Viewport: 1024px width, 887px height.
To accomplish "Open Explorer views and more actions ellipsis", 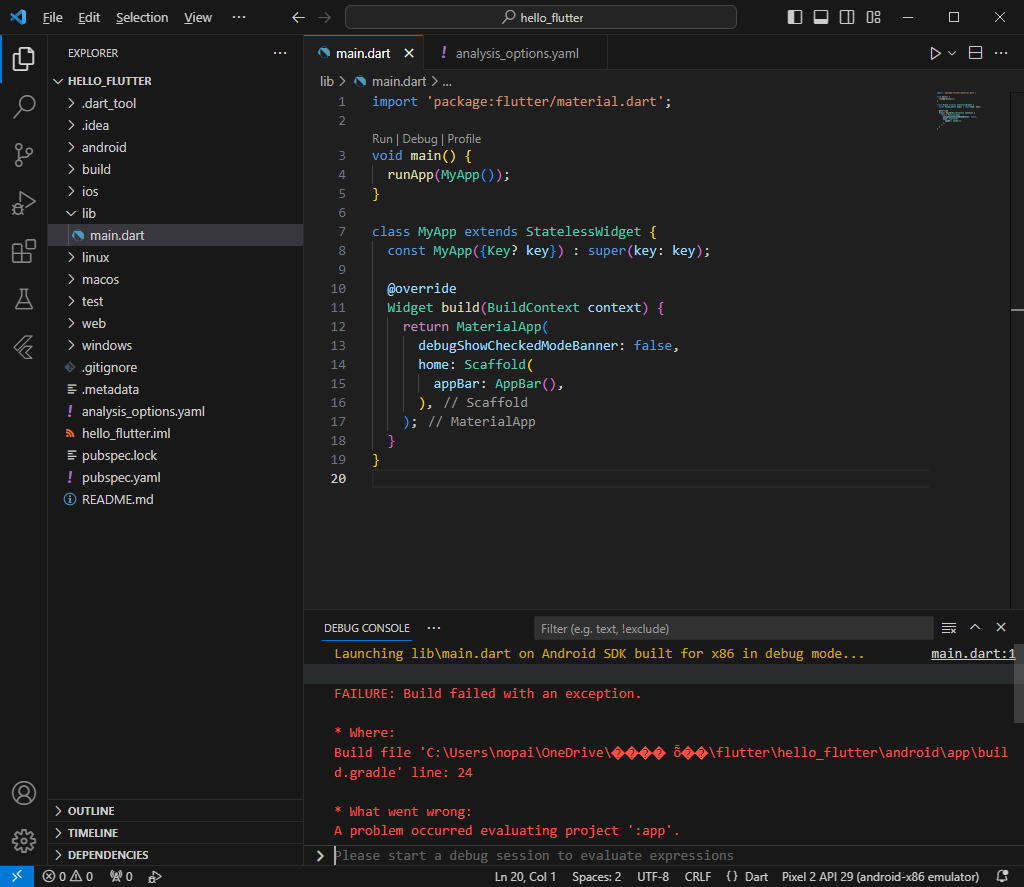I will pyautogui.click(x=280, y=53).
